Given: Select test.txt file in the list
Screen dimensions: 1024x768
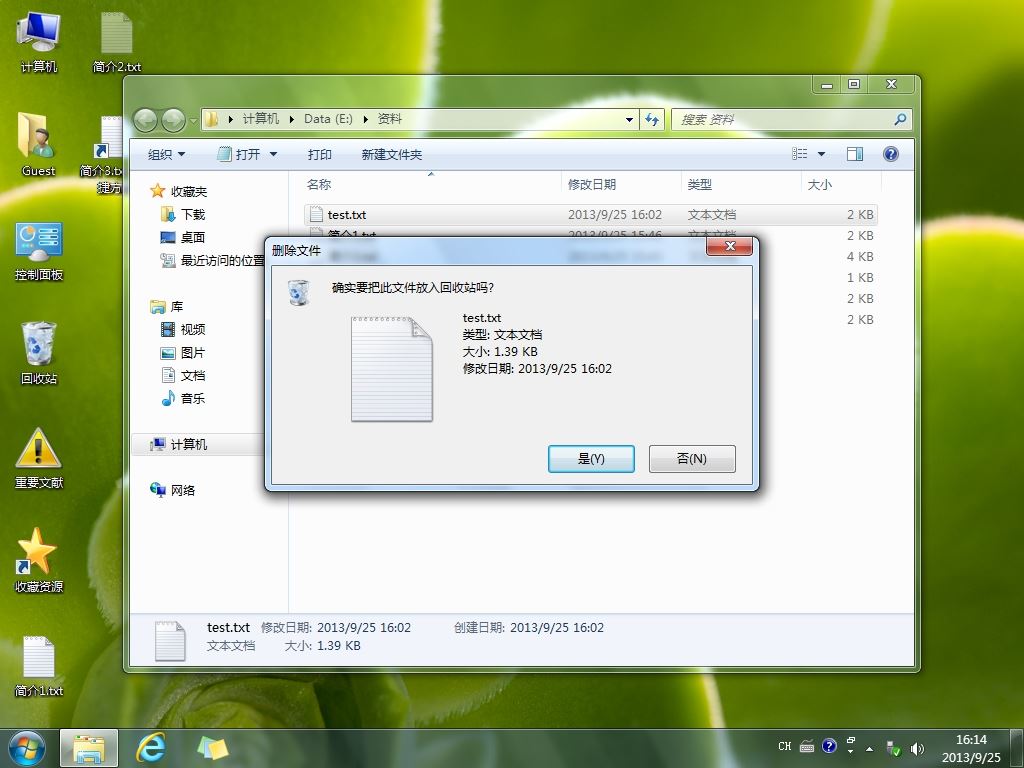Looking at the screenshot, I should tap(590, 215).
